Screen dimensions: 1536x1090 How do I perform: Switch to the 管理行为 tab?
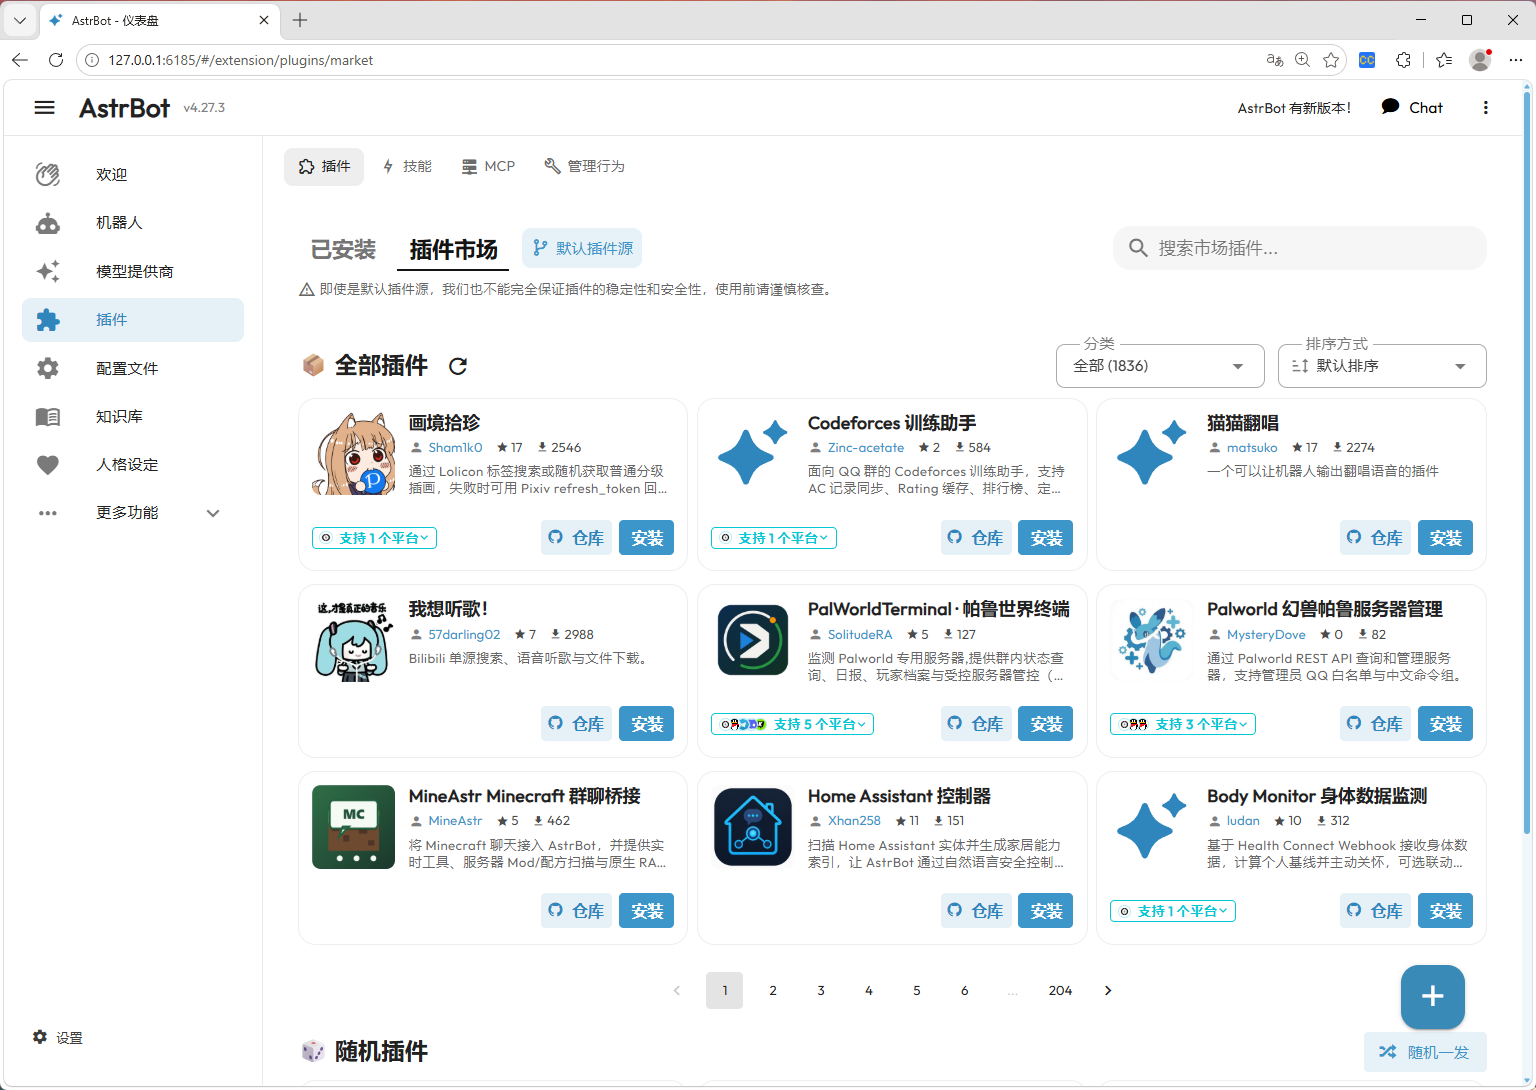point(584,167)
